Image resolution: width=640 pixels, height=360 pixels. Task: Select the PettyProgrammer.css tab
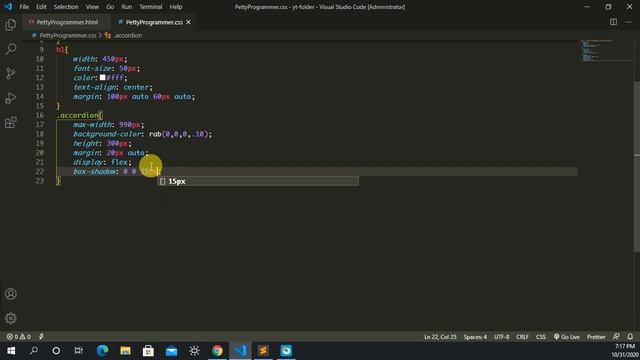[154, 22]
